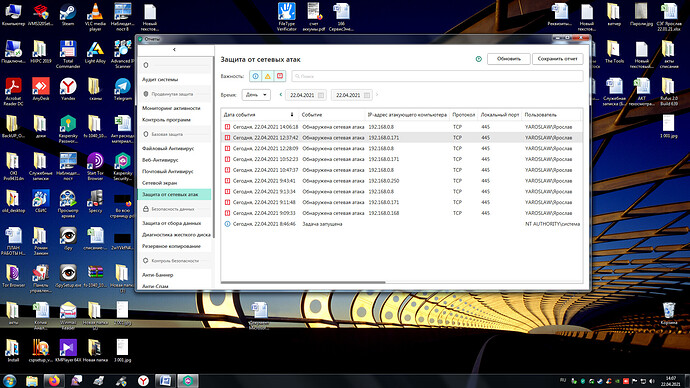Open Kaspersky from the taskbar
This screenshot has height=388, width=690.
tap(188, 381)
